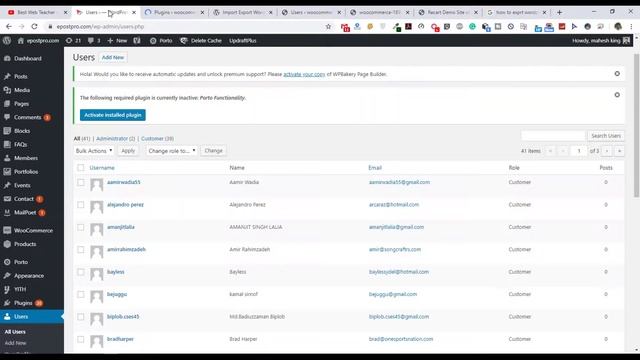
Task: Click the Posts pin icon
Action: (7, 76)
